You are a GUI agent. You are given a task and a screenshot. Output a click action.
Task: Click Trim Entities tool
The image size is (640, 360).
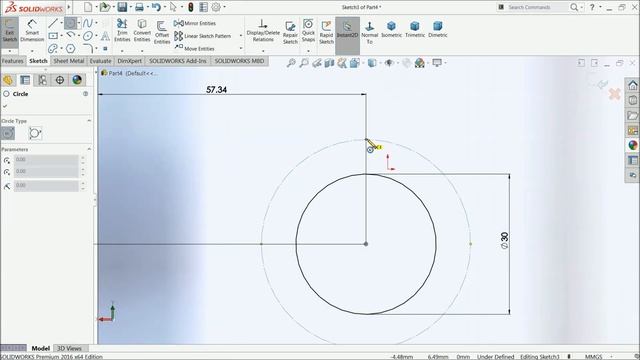click(x=122, y=31)
